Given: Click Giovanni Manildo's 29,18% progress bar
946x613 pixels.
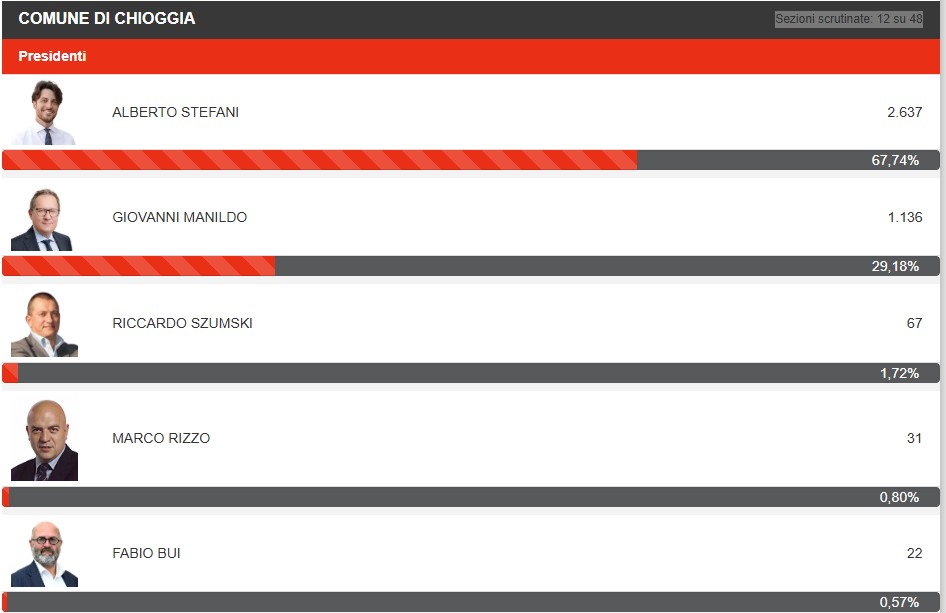Looking at the screenshot, I should (471, 266).
